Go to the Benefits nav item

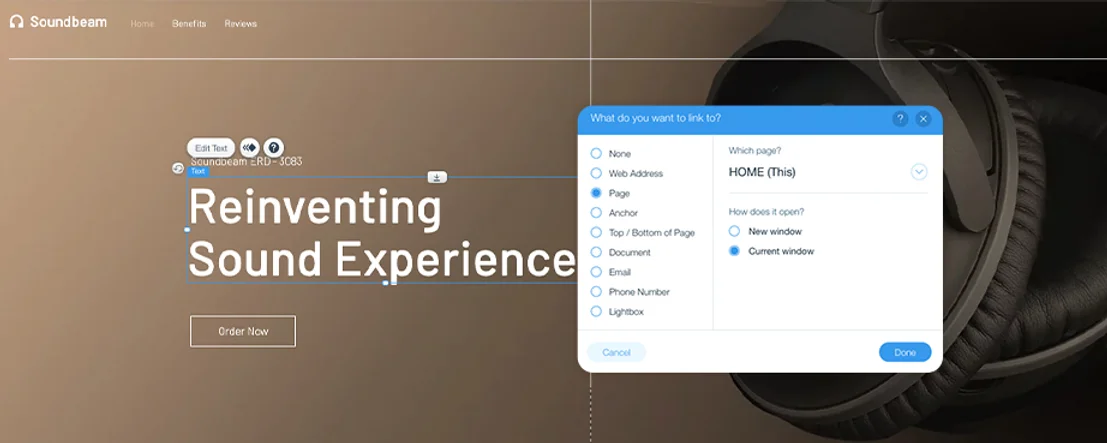[x=189, y=23]
